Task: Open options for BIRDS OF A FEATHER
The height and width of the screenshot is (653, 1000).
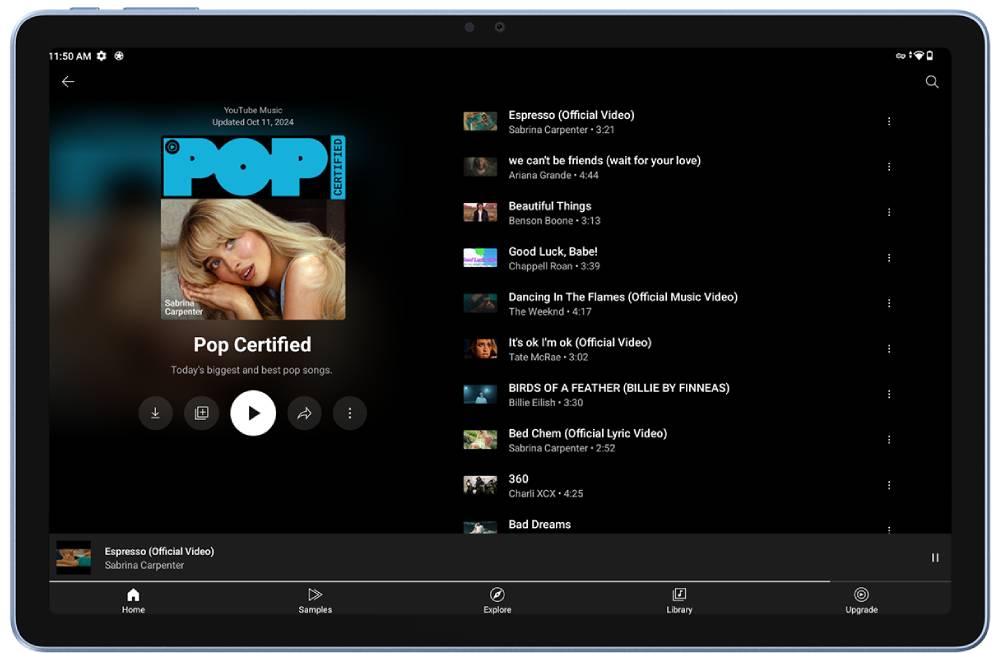Action: (889, 394)
